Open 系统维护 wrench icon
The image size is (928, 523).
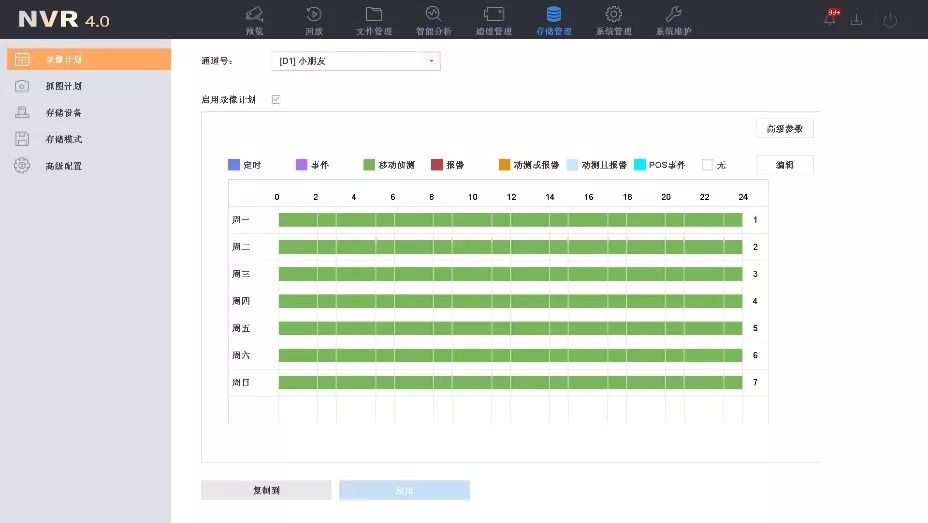coord(673,15)
